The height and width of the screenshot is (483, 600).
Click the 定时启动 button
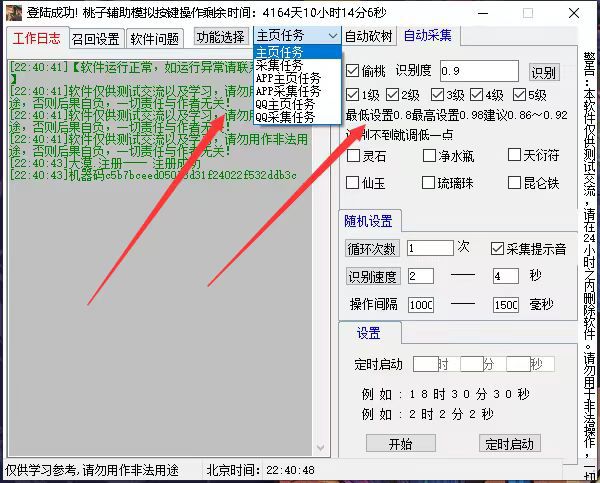509,444
